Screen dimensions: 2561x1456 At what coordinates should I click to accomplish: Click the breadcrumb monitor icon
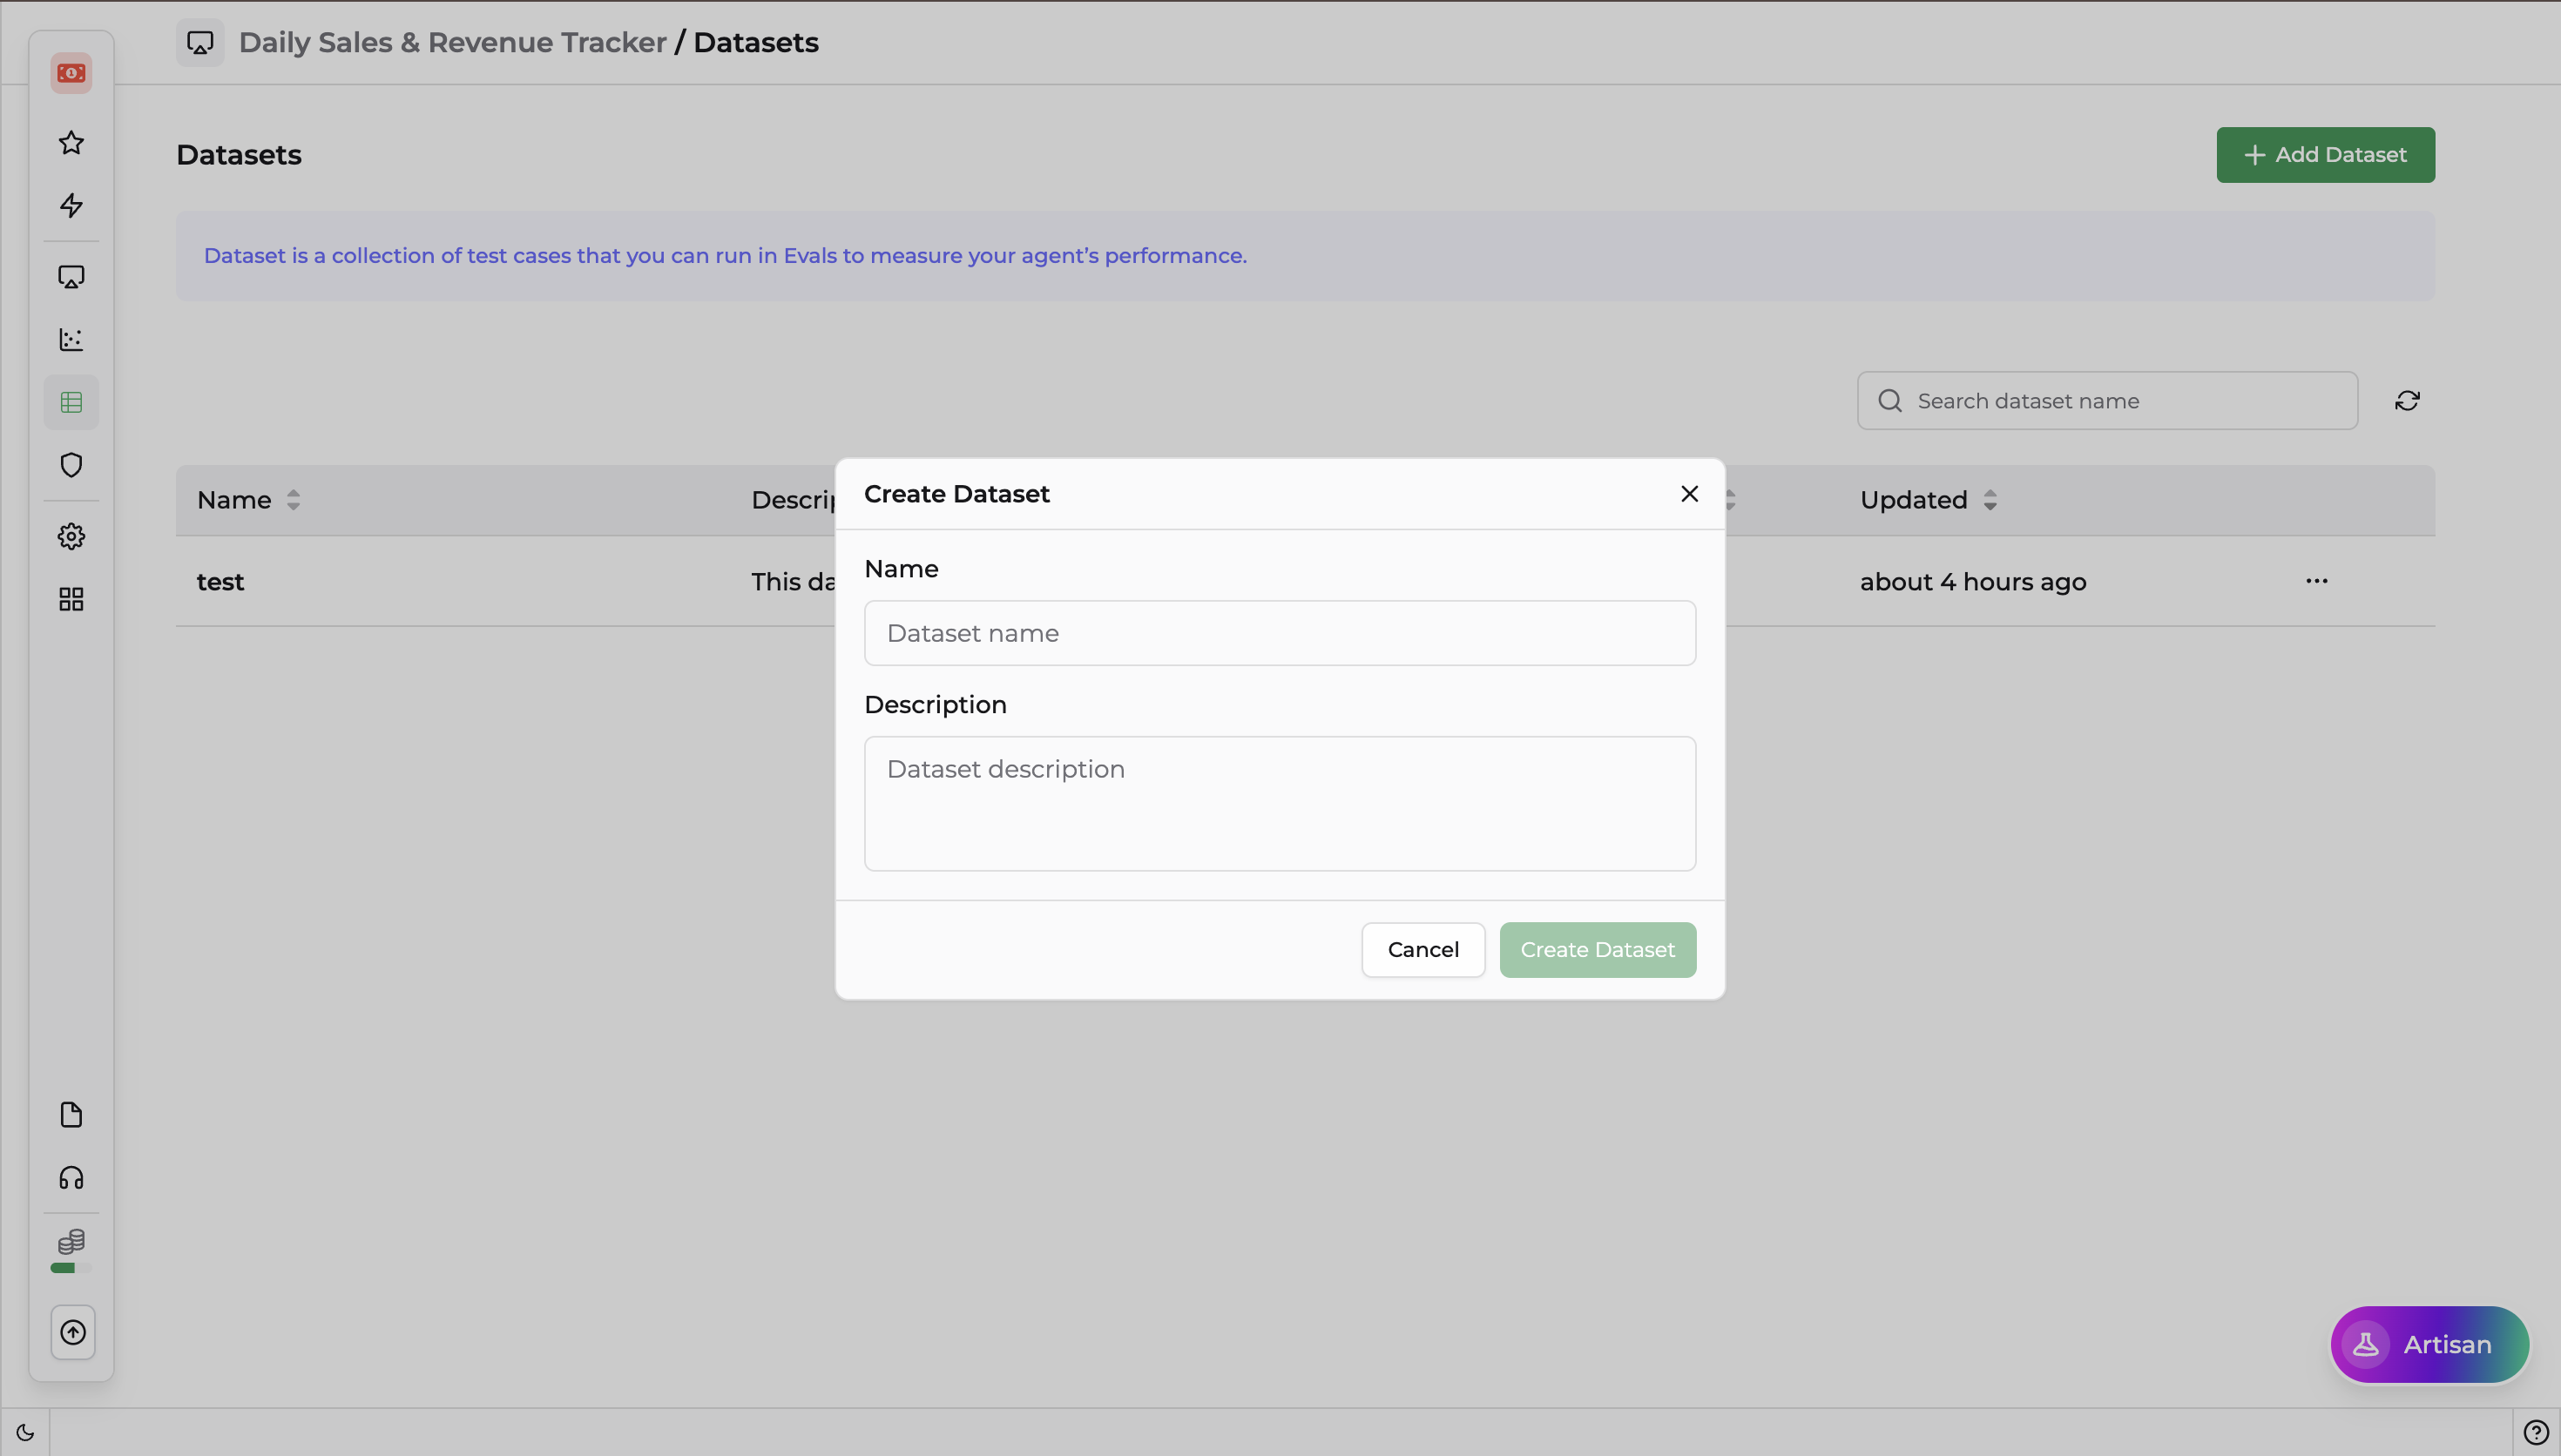coord(200,43)
